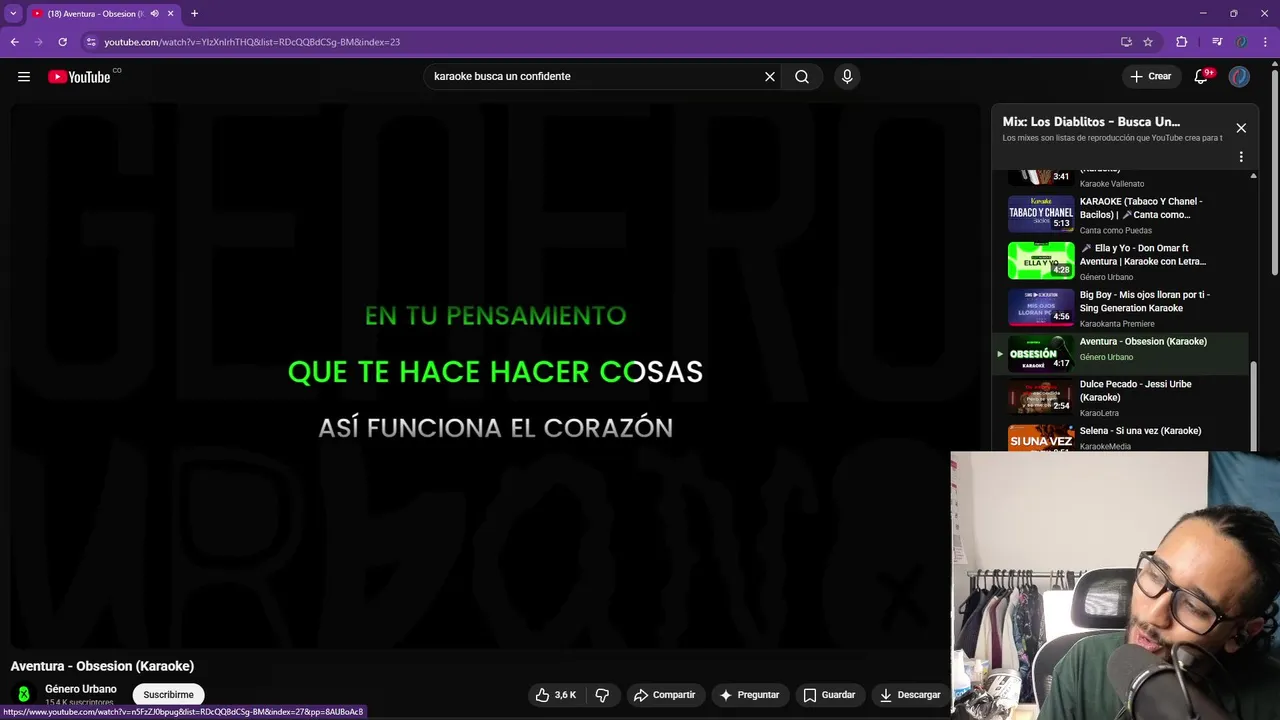The height and width of the screenshot is (720, 1280).
Task: Play Selena - Si una vez karaoke
Action: [x=1120, y=437]
